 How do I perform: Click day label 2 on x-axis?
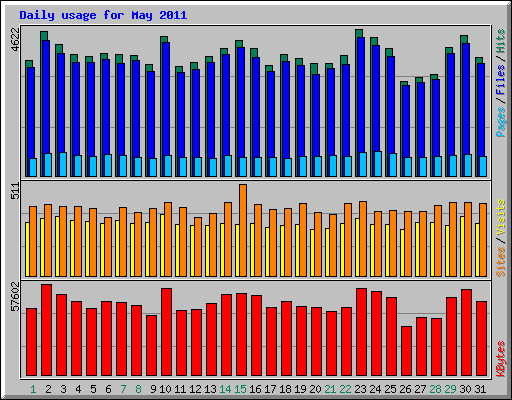pos(48,389)
